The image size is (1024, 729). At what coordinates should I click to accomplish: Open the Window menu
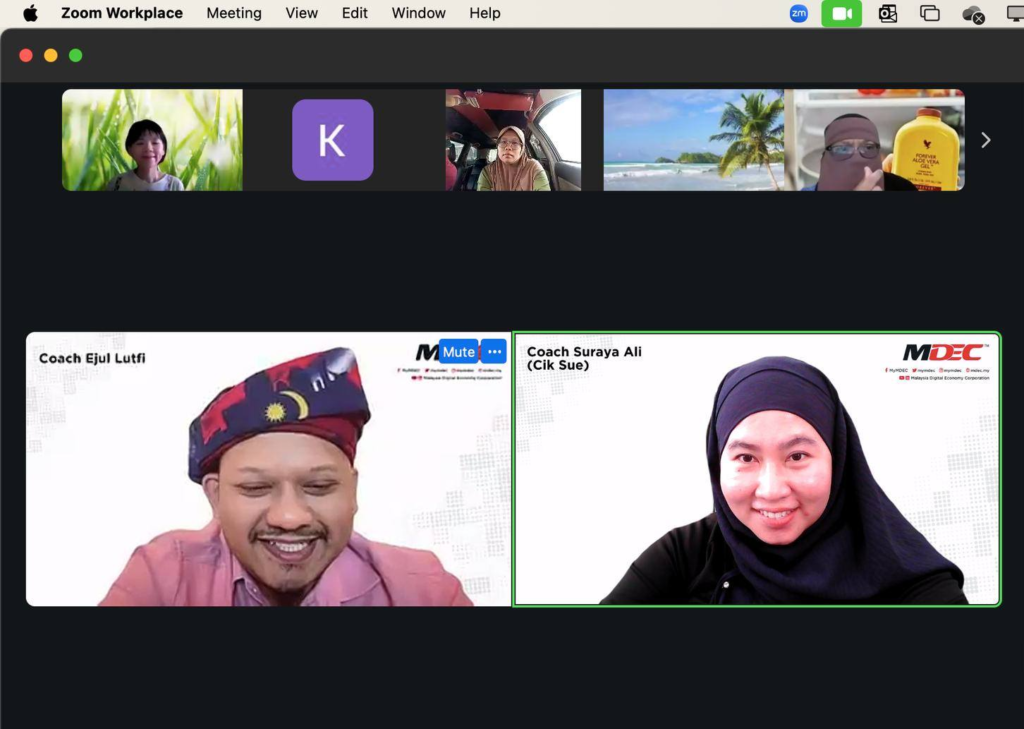(418, 13)
